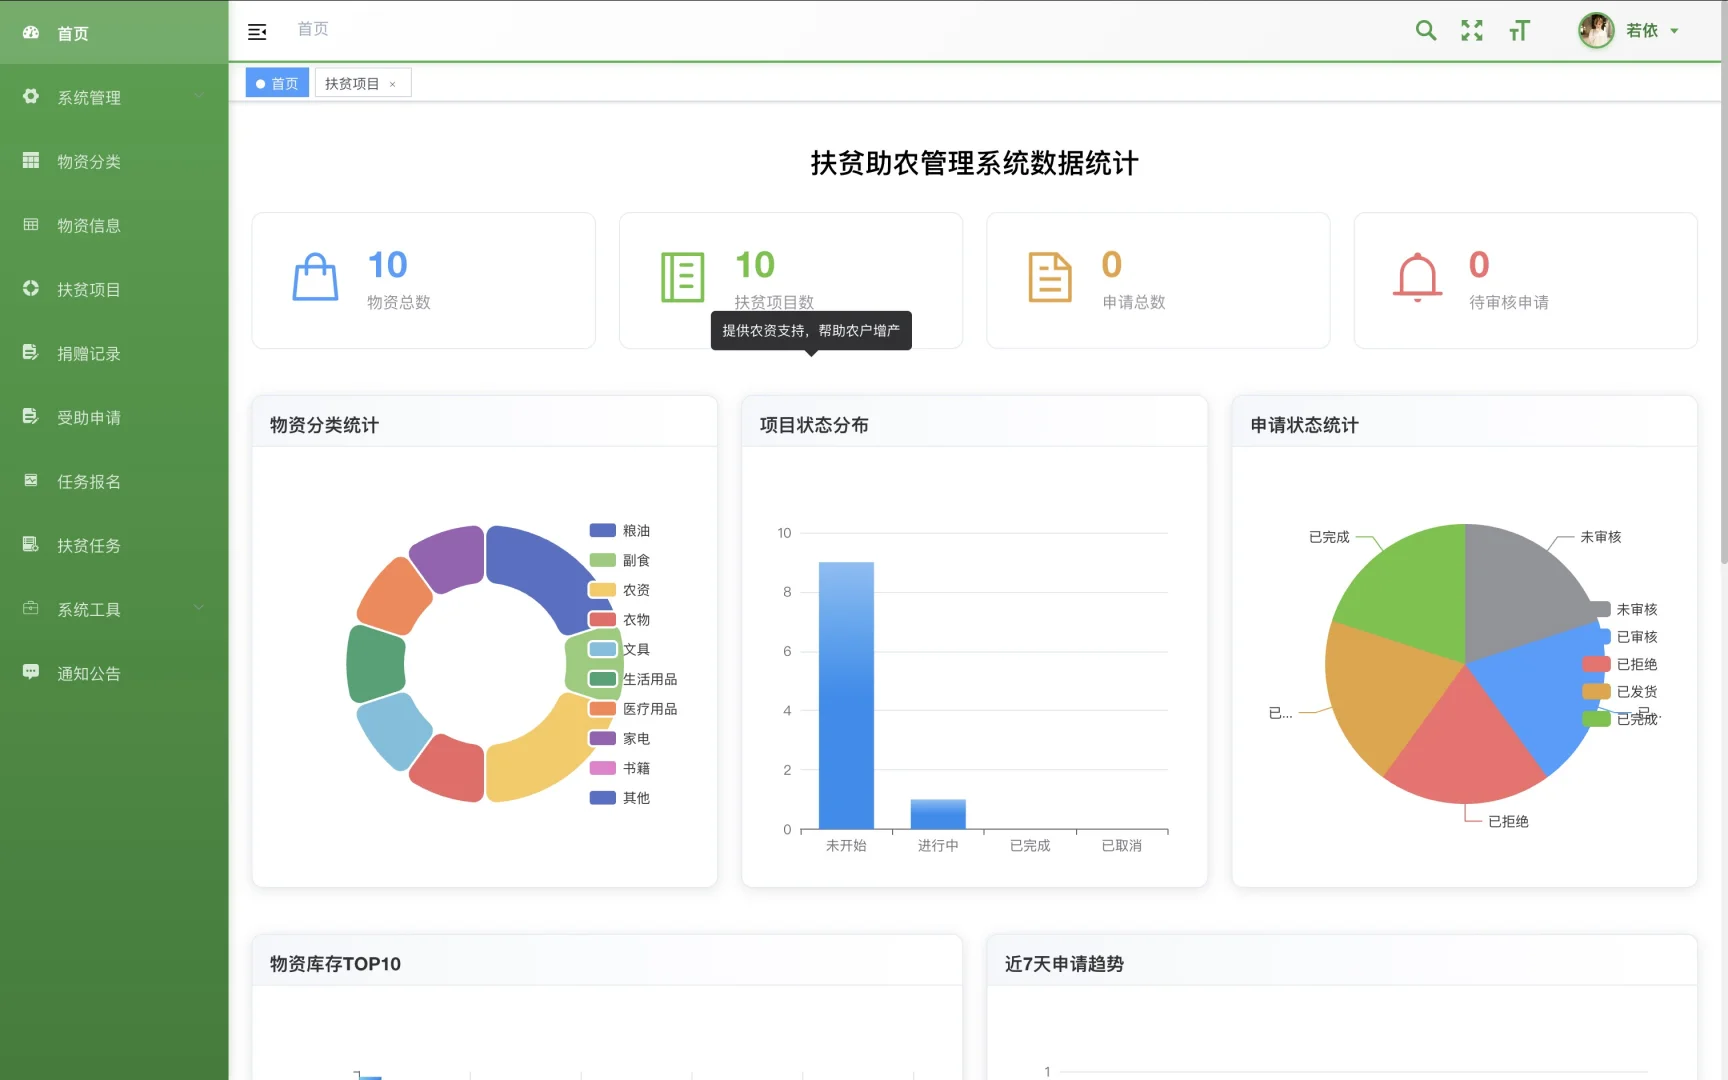Click the 捐赠记录 sidebar icon

[29, 353]
